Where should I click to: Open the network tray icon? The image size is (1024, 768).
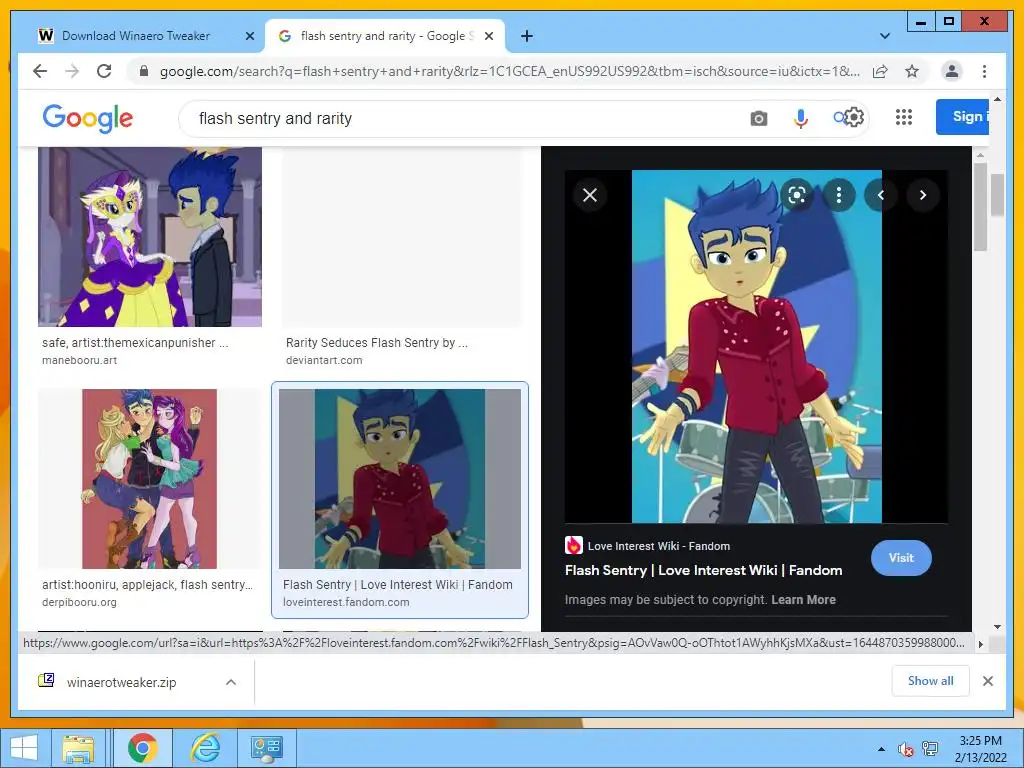pyautogui.click(x=930, y=748)
